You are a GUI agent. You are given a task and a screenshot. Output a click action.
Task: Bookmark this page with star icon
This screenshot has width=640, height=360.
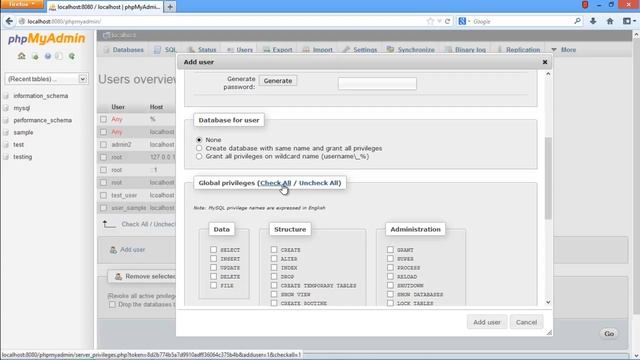430,21
